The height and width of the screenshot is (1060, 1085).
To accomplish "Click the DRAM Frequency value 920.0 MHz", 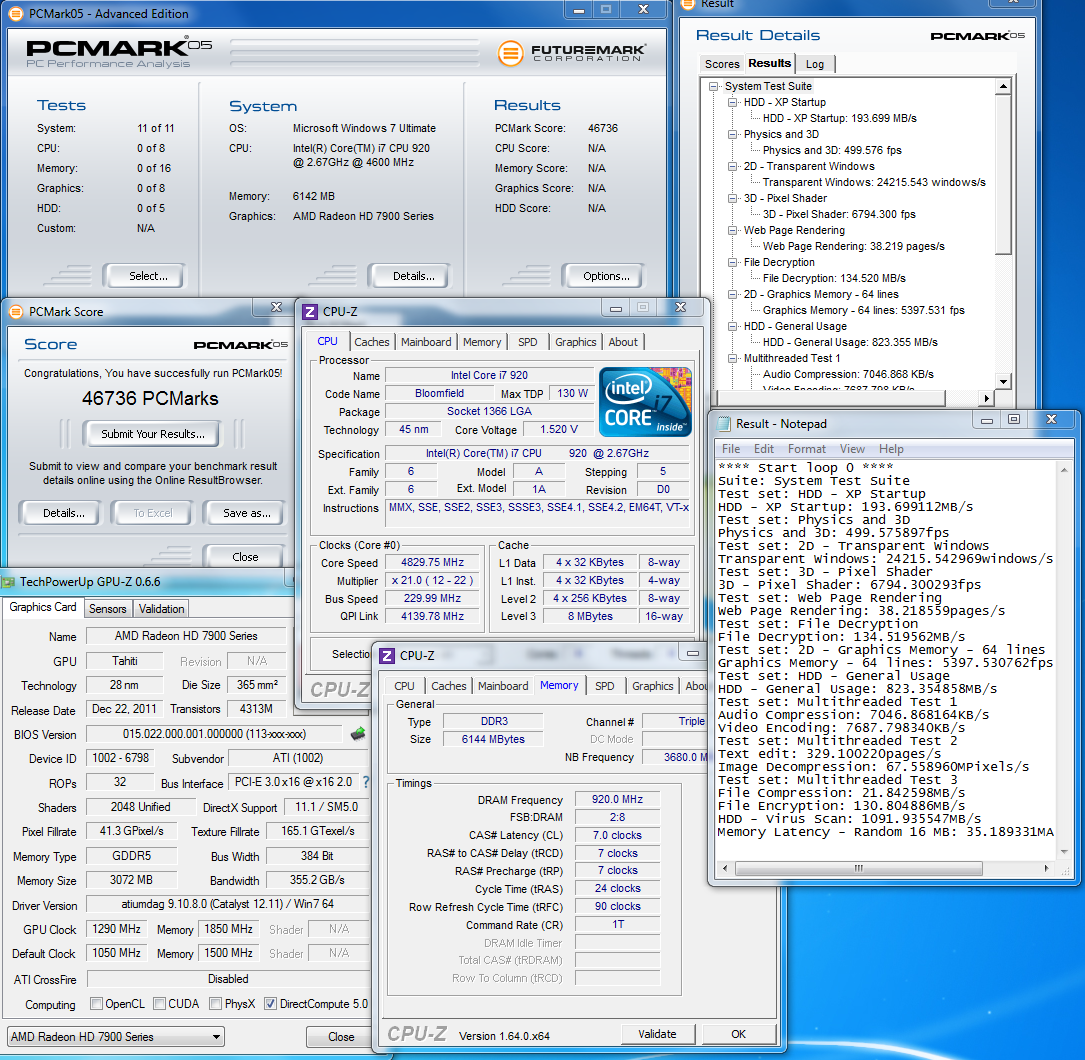I will click(617, 799).
